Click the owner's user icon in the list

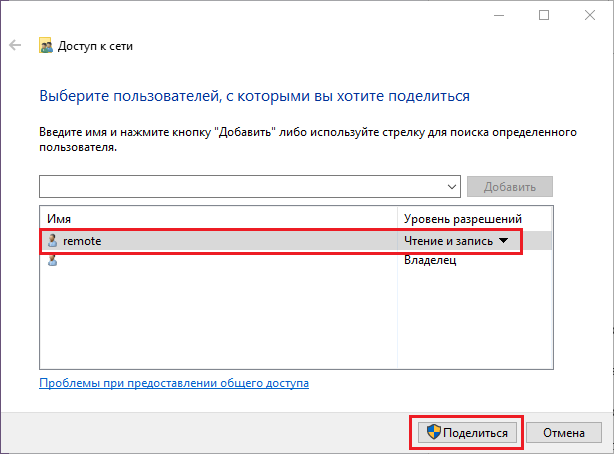coord(52,260)
